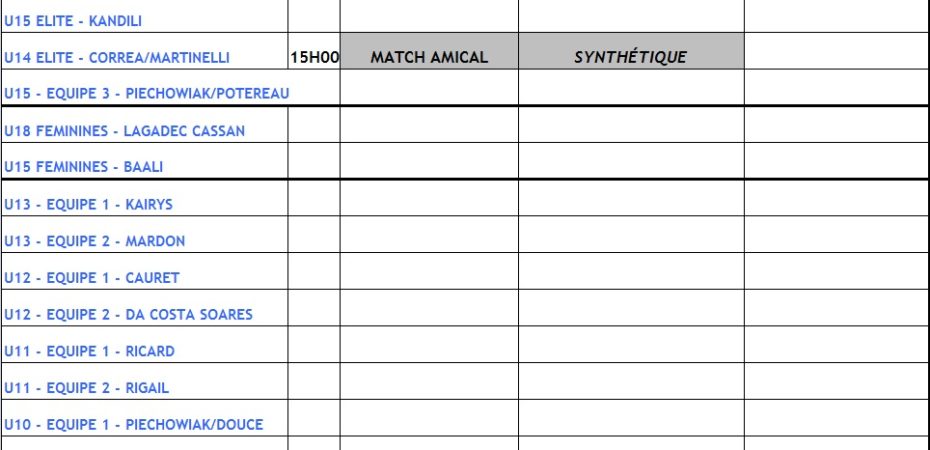
Task: Open U15 - EQUIPE 3 - PIECHOWIAK/POTEREAU entry
Action: pos(146,93)
